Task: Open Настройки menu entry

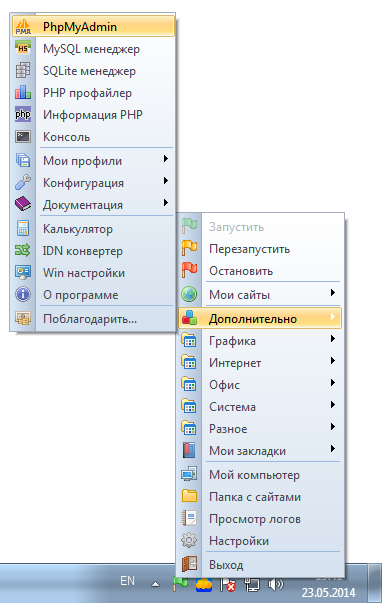Action: tap(260, 541)
